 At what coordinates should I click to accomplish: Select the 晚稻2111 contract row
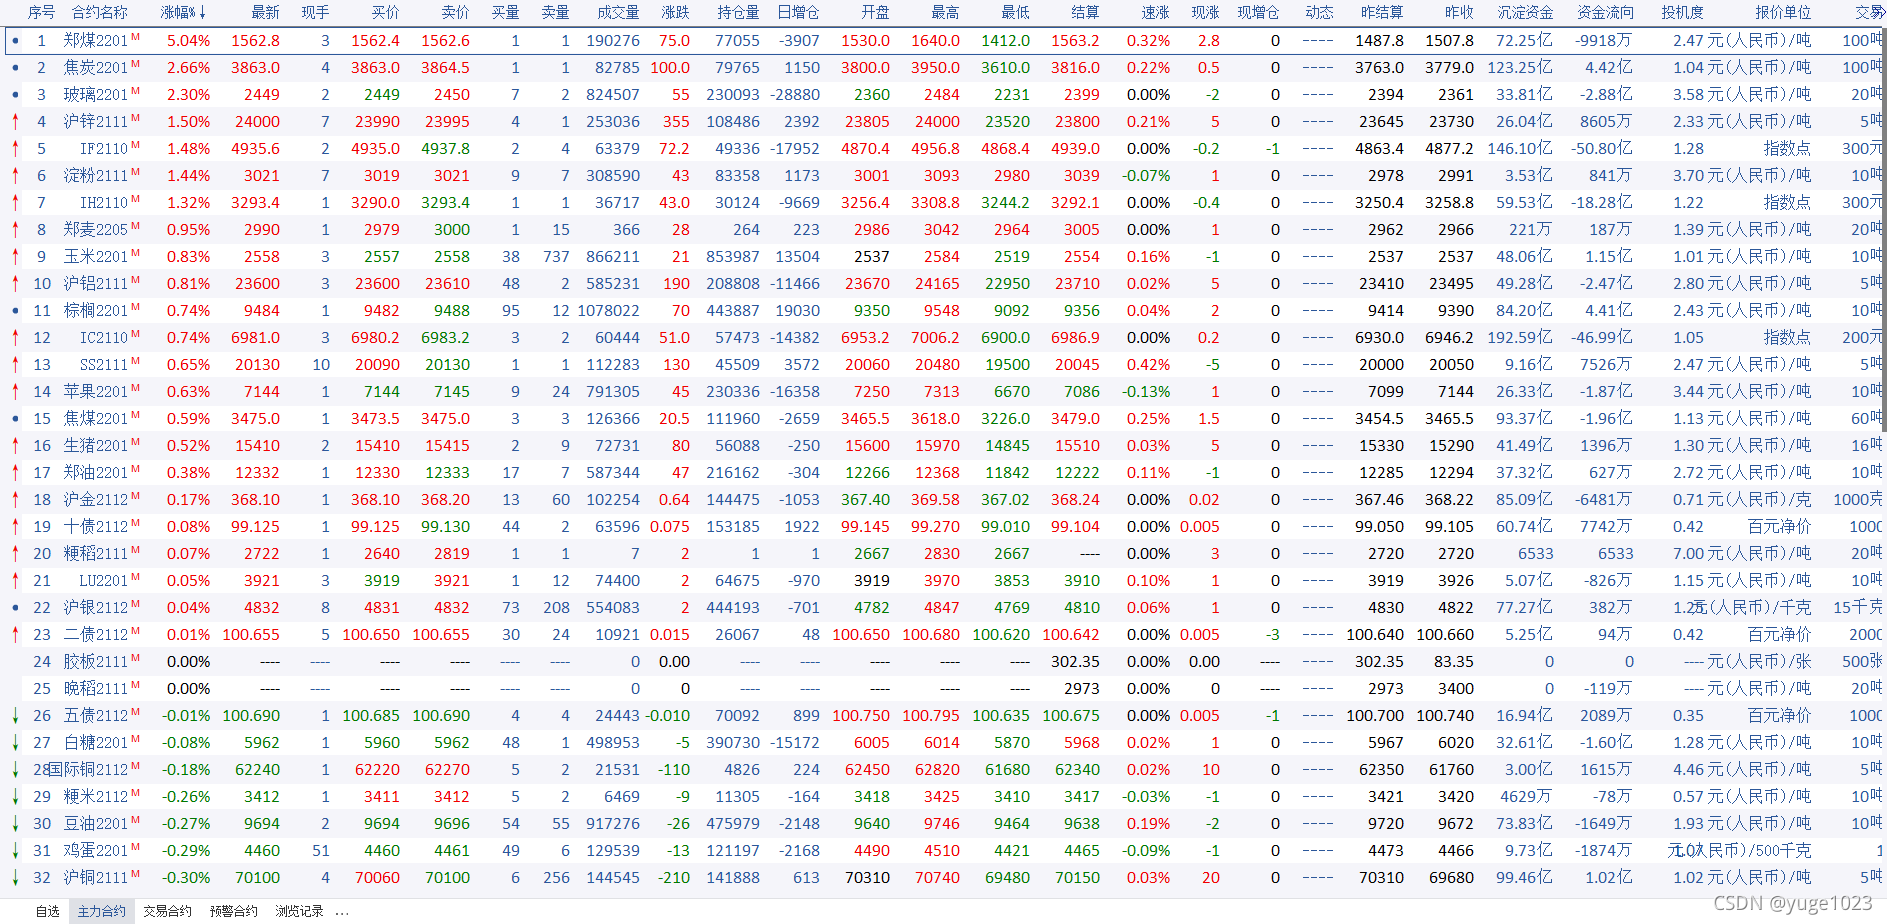click(943, 689)
